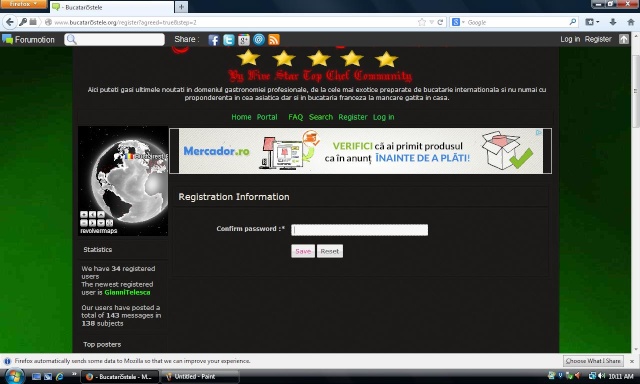Open the Portal navigation link
This screenshot has height=384, width=640.
(x=267, y=117)
